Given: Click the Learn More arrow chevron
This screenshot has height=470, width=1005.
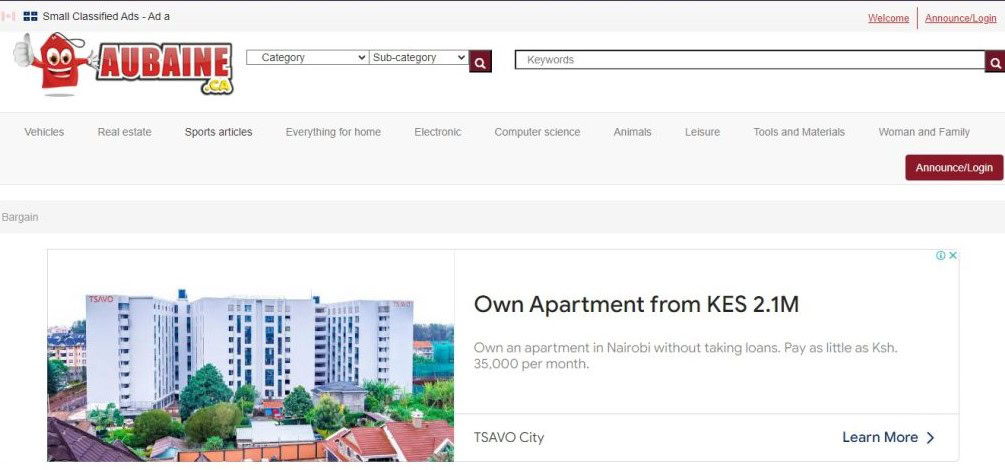Looking at the screenshot, I should pyautogui.click(x=930, y=437).
